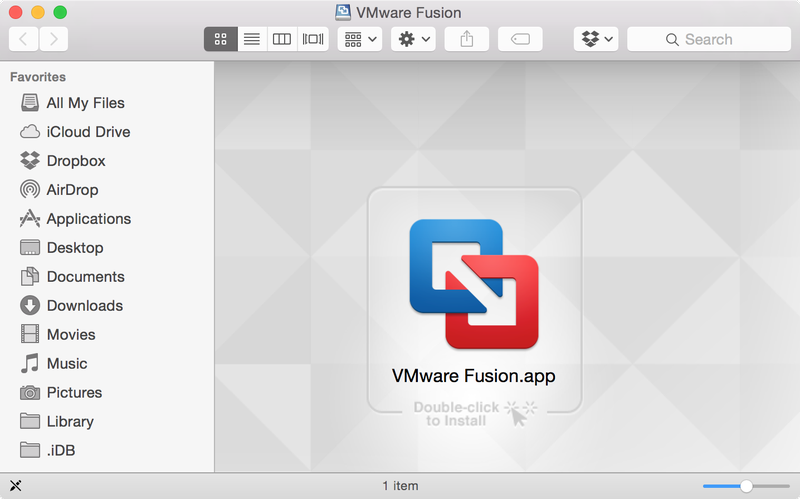800x499 pixels.
Task: Click the customize icon in status bar
Action: [15, 486]
